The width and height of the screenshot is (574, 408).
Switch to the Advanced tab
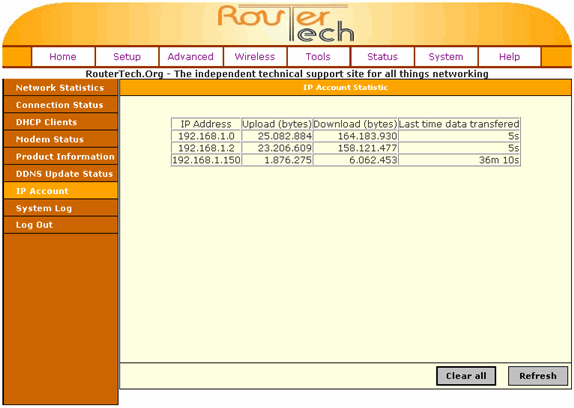pos(191,57)
